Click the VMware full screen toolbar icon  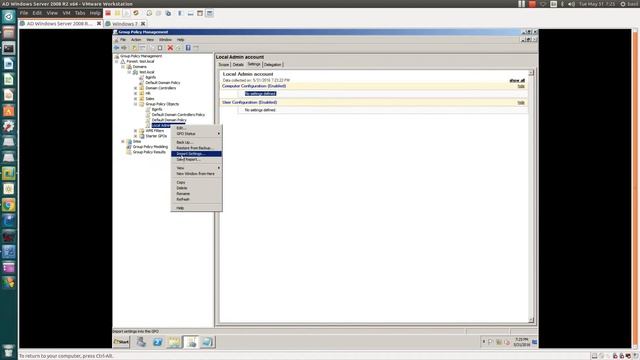[200, 13]
